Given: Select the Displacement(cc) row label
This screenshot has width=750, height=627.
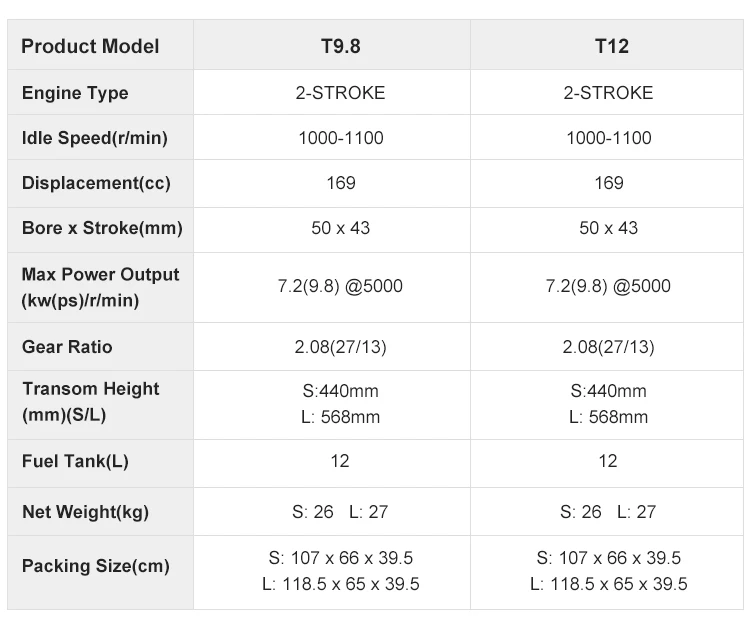Looking at the screenshot, I should click(96, 183).
